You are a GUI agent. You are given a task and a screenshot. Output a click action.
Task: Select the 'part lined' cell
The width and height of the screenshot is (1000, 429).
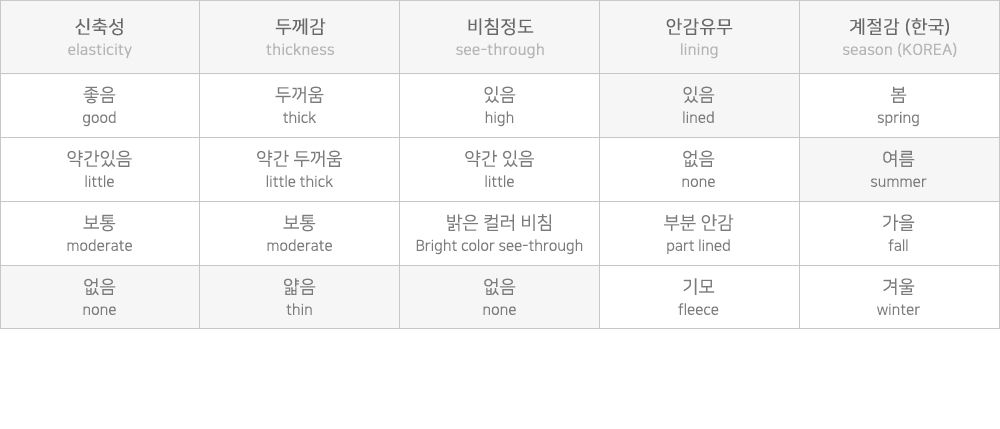pos(698,234)
